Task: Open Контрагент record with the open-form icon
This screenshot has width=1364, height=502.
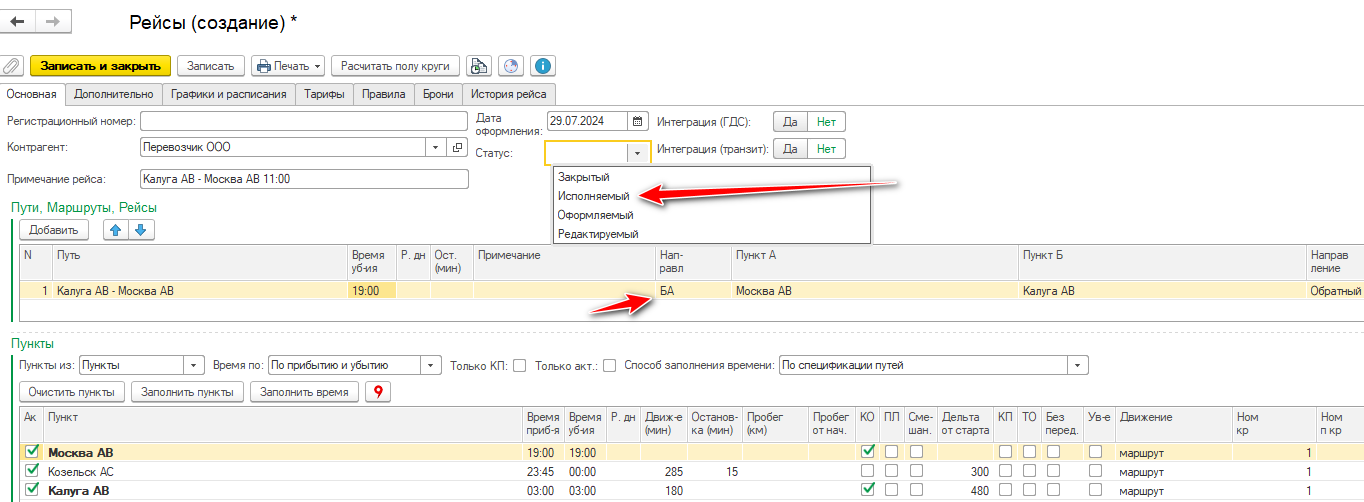Action: point(458,148)
